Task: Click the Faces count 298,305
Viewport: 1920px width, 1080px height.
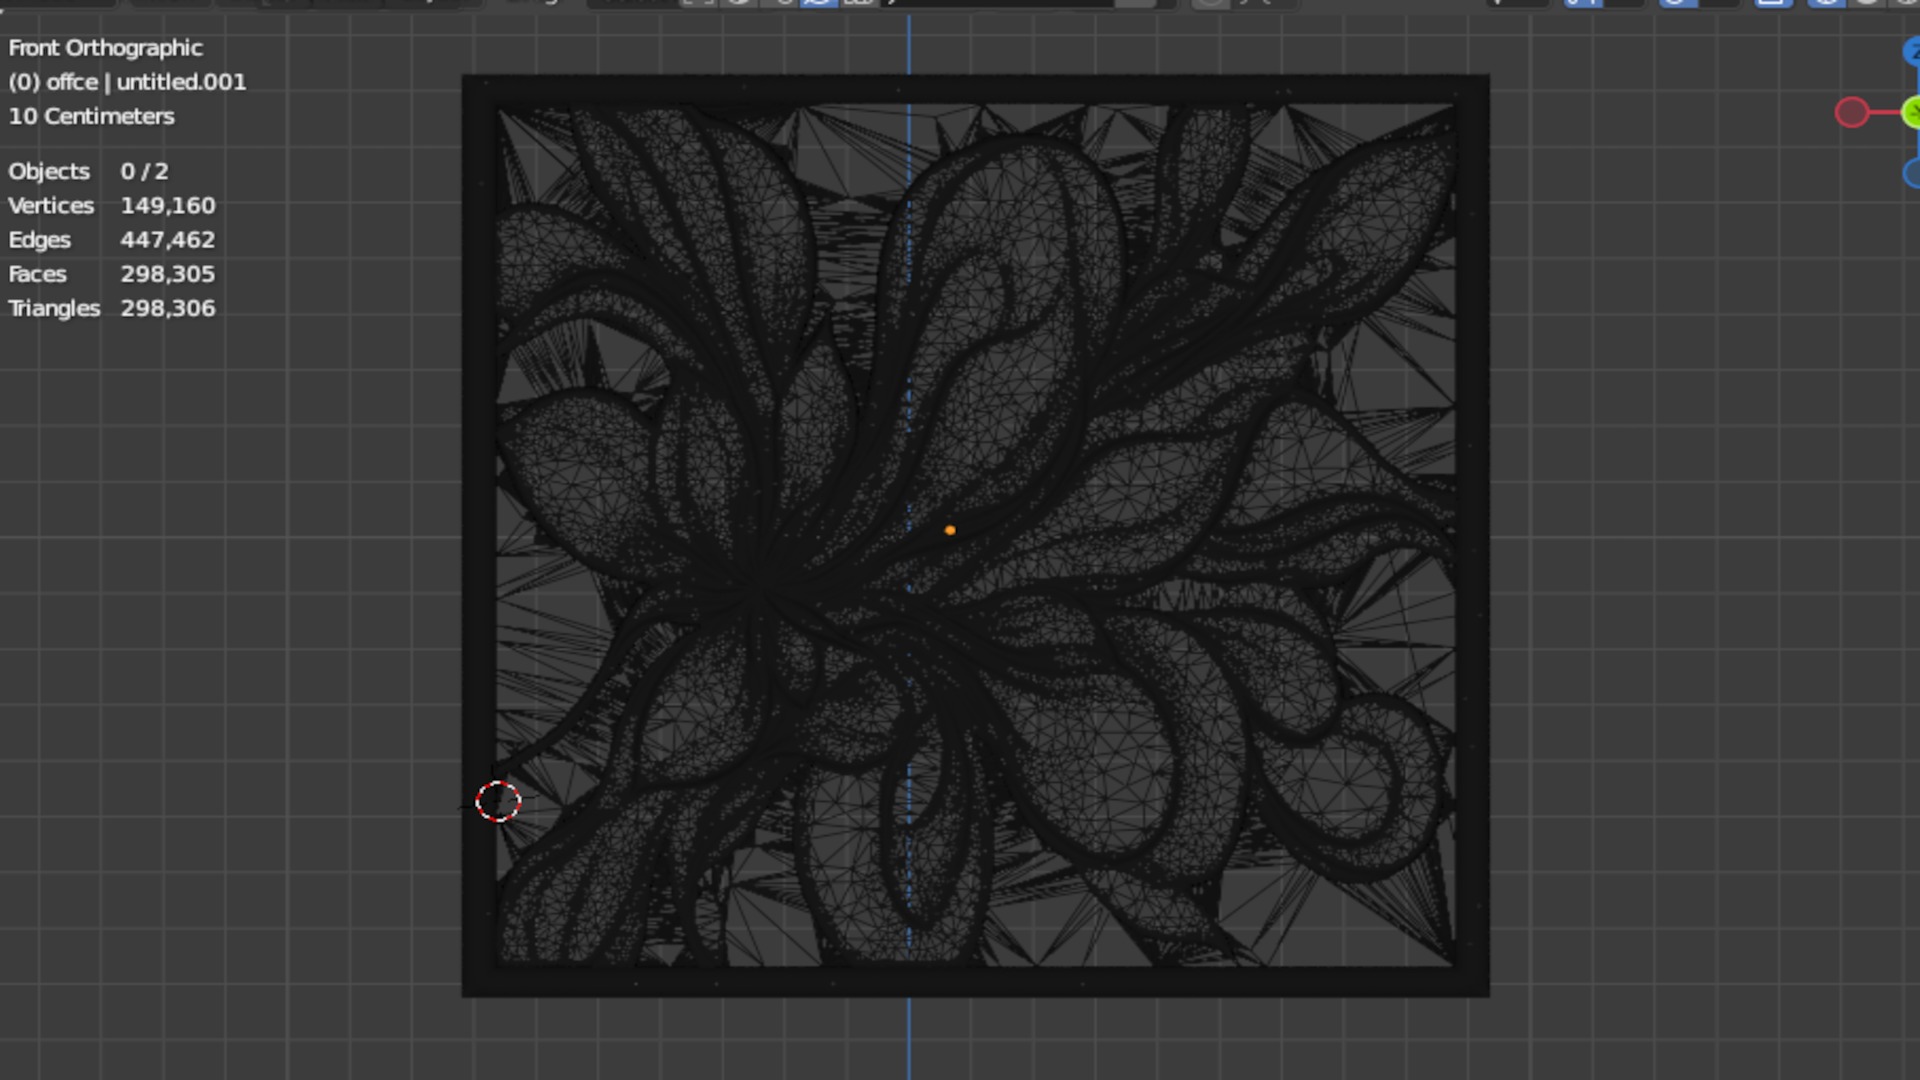Action: pos(167,274)
